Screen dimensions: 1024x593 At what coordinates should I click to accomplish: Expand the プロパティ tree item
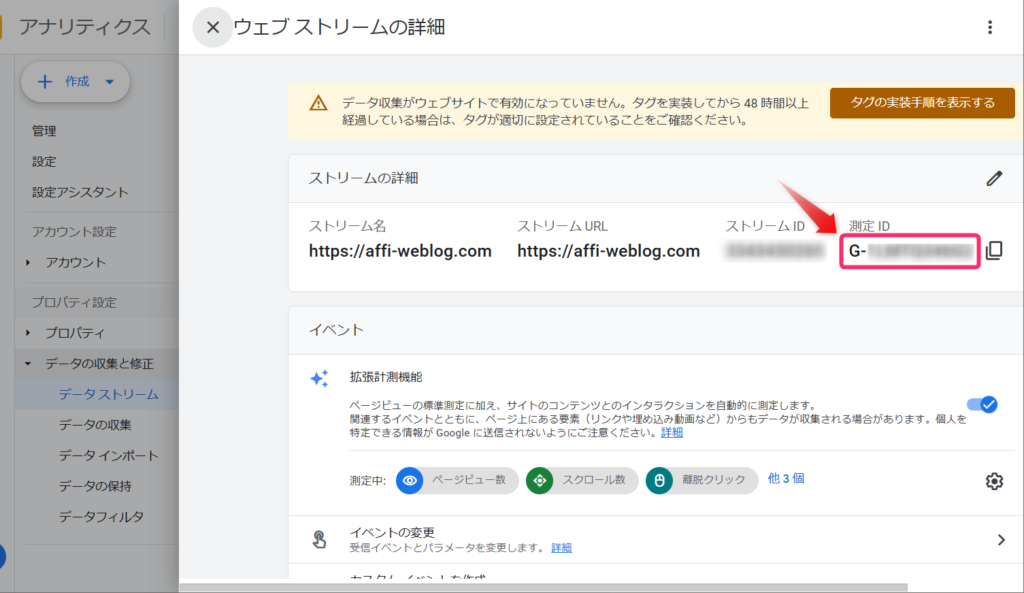click(28, 333)
